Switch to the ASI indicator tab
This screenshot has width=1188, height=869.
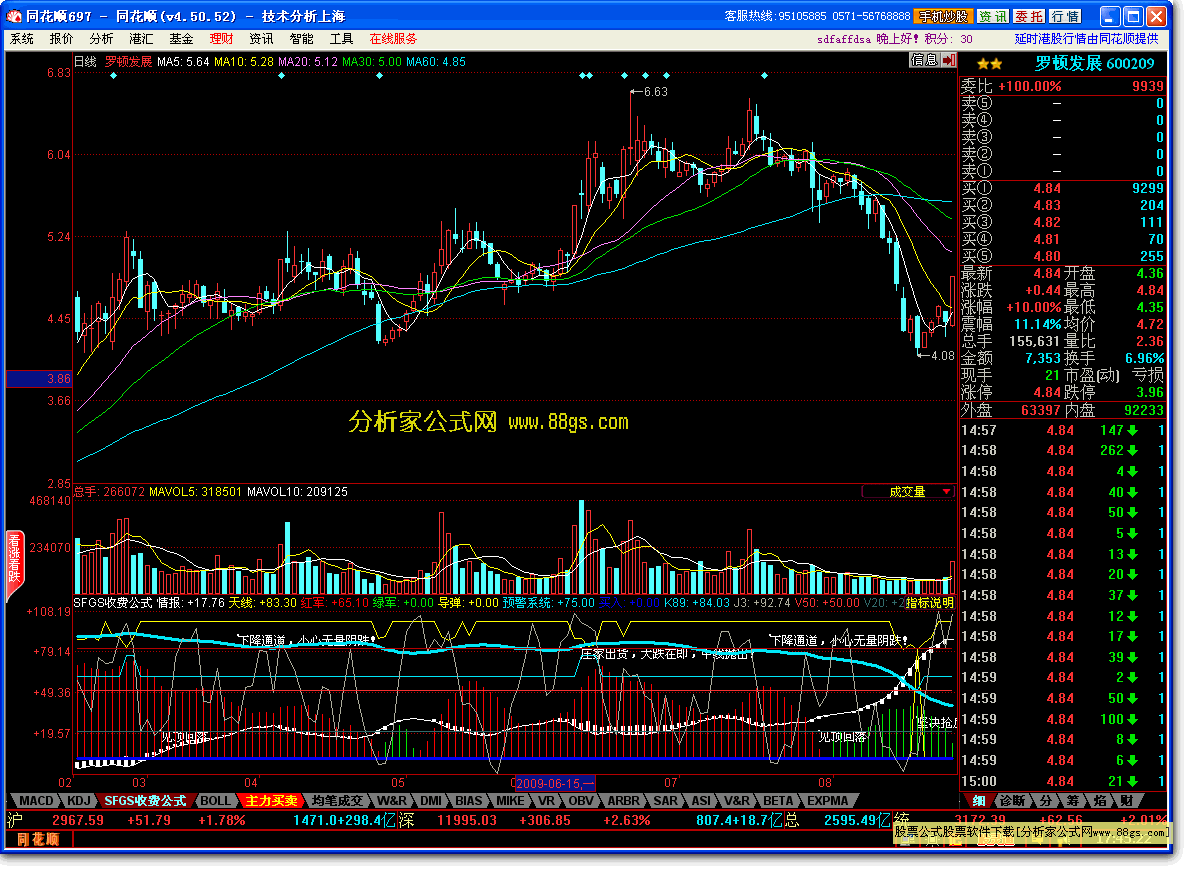702,802
